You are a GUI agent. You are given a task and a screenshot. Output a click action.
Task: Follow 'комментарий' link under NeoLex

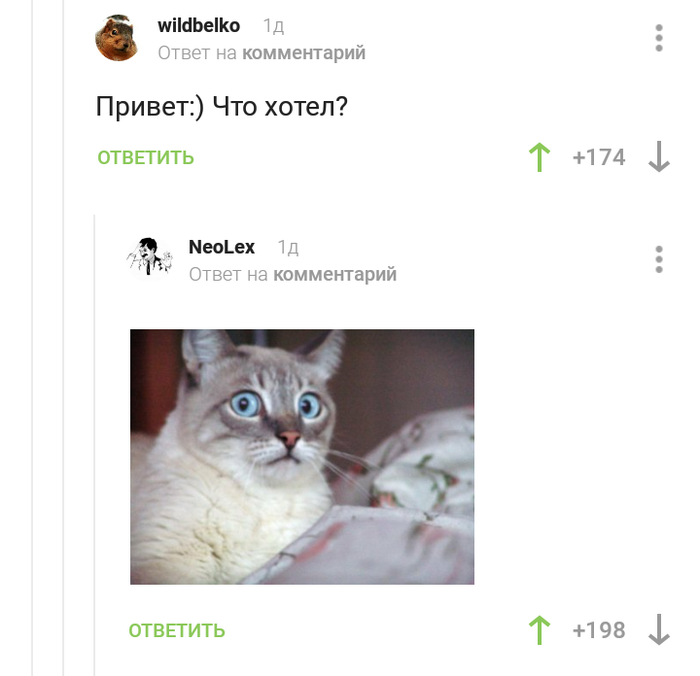[335, 275]
